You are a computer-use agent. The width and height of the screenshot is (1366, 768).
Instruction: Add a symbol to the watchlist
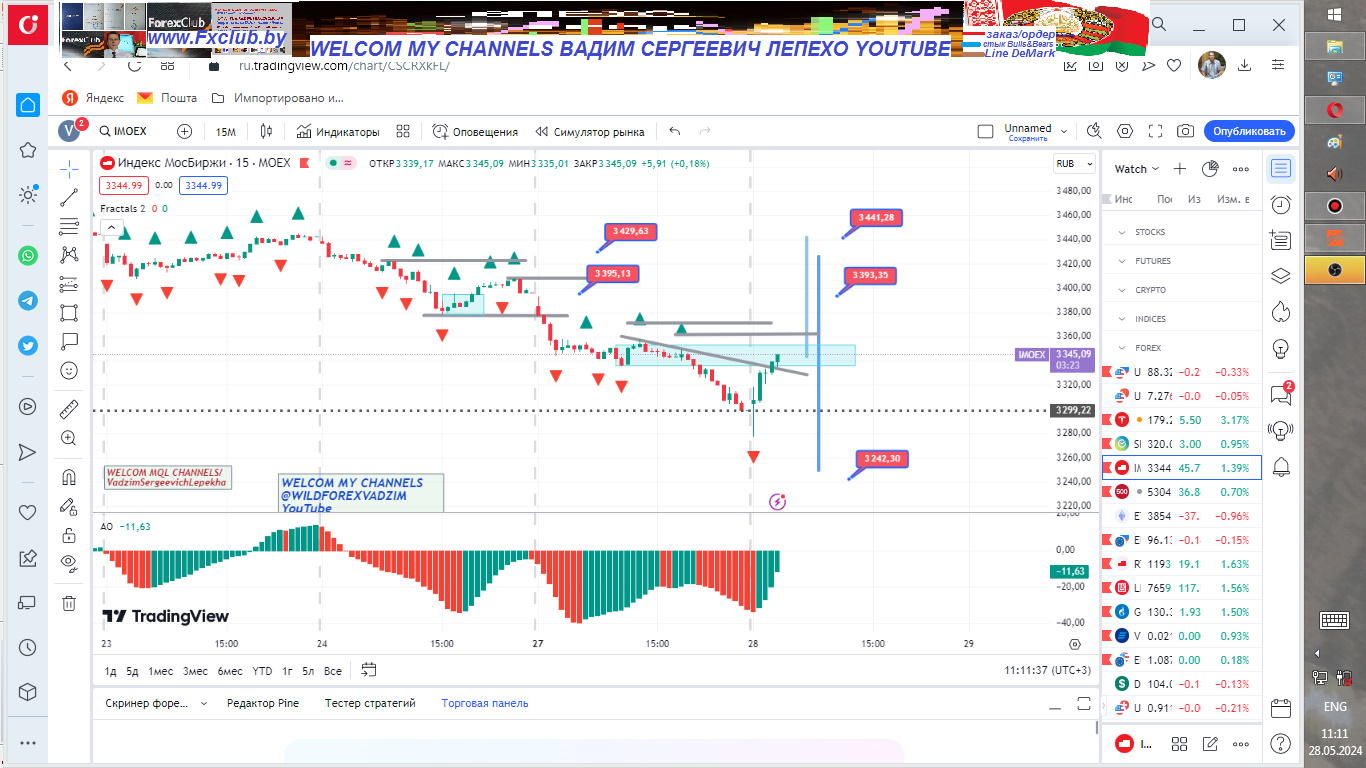coord(1180,169)
